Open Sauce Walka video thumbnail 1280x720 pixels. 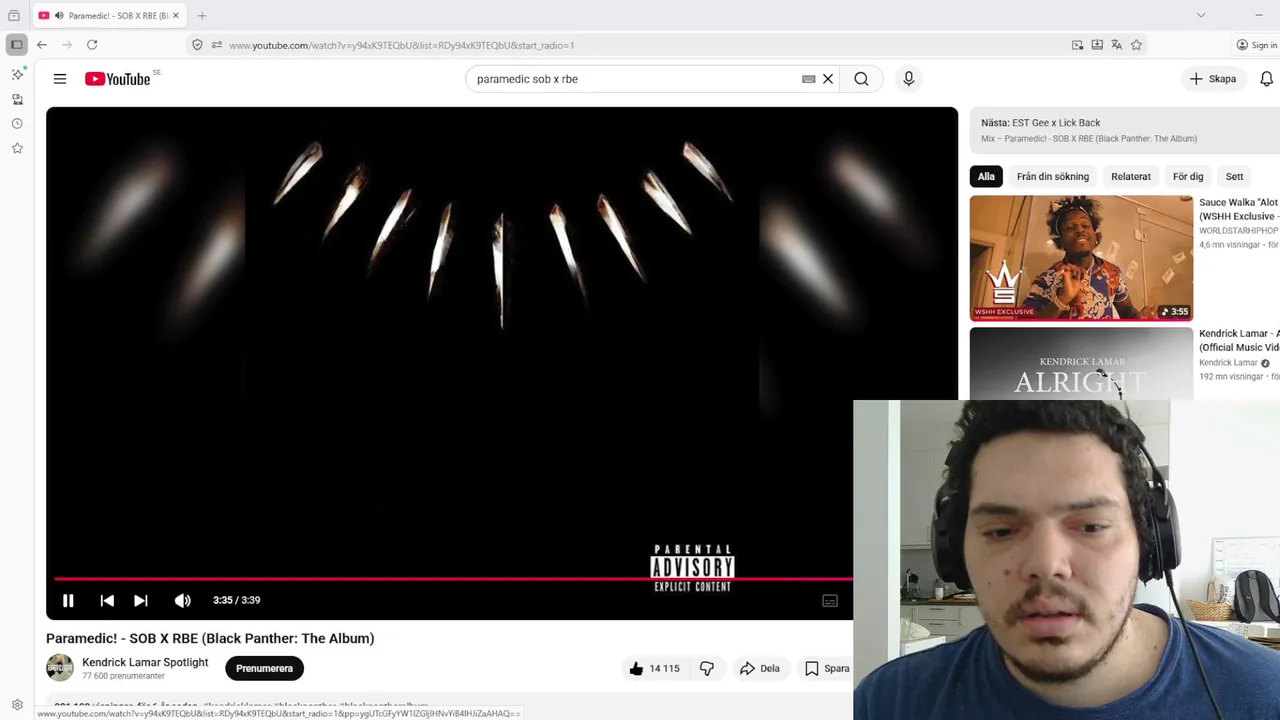1081,258
